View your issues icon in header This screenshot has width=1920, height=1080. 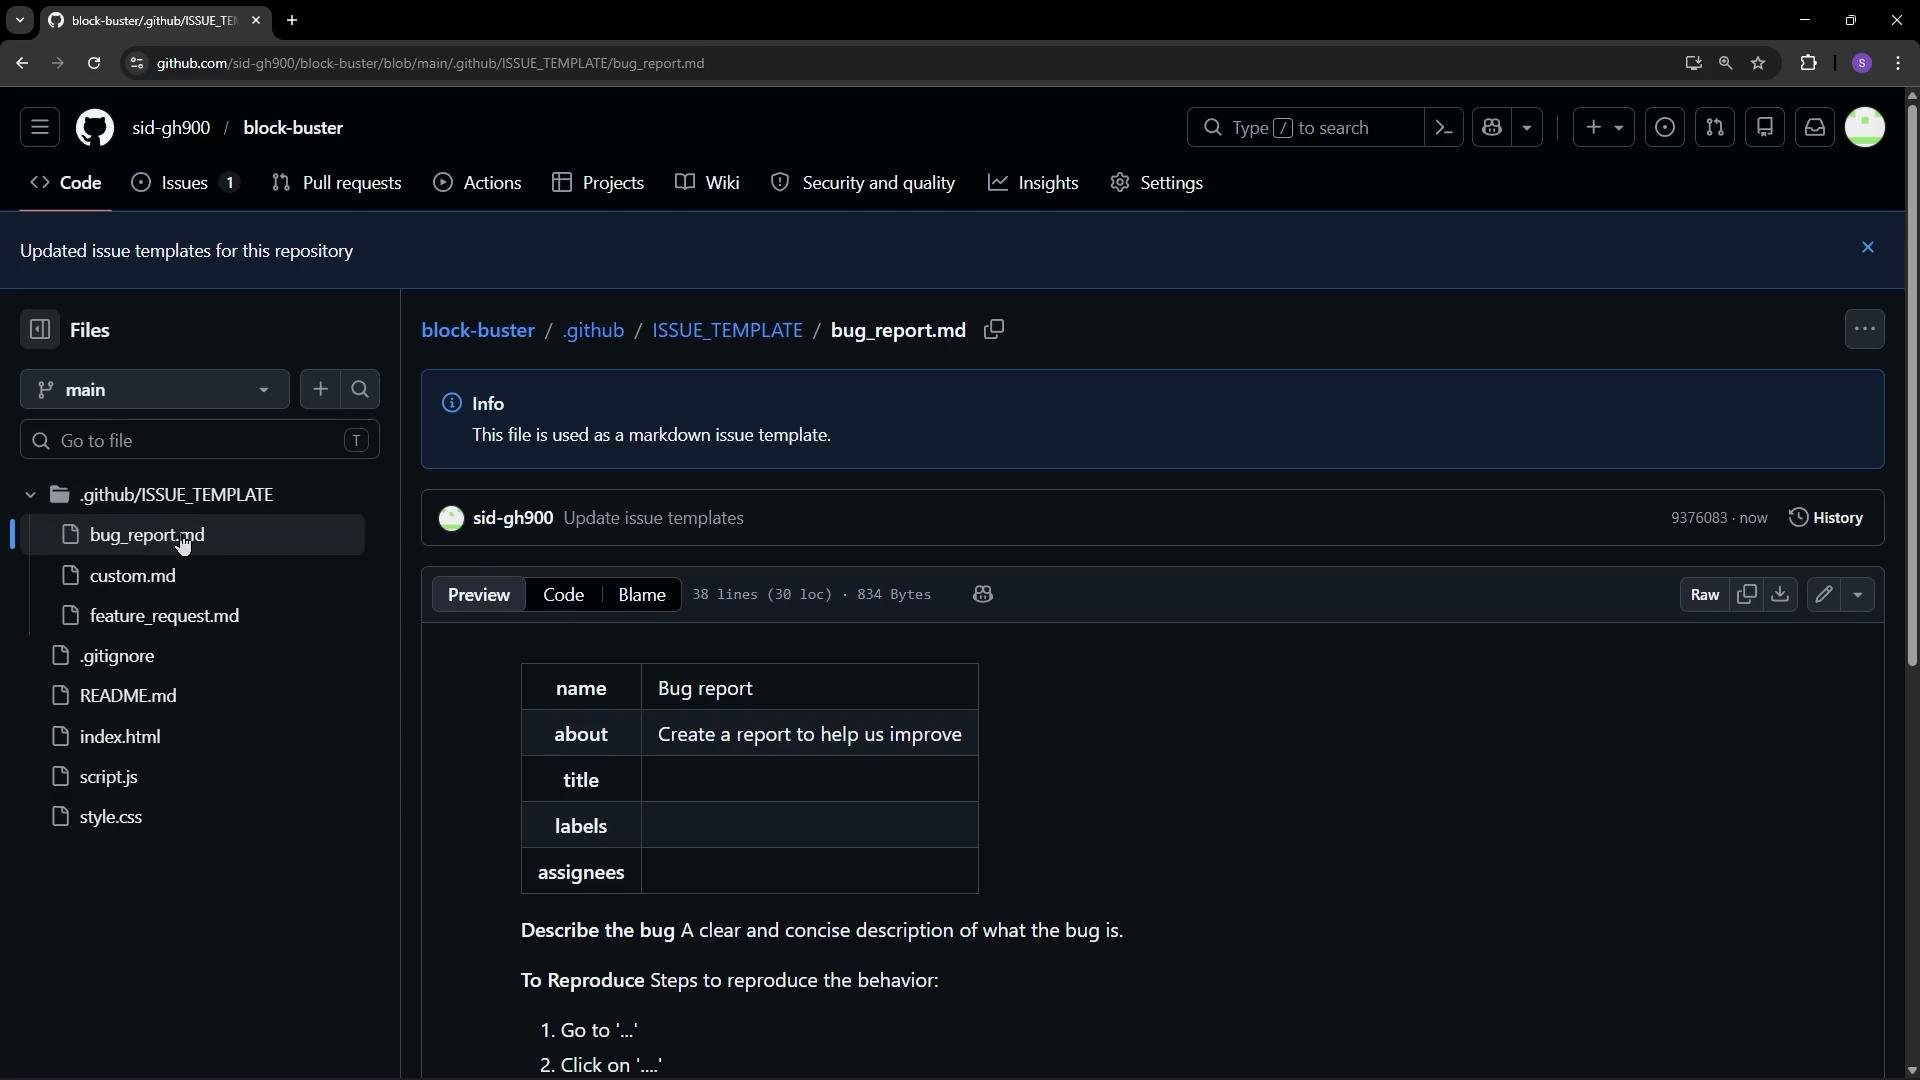tap(1665, 128)
